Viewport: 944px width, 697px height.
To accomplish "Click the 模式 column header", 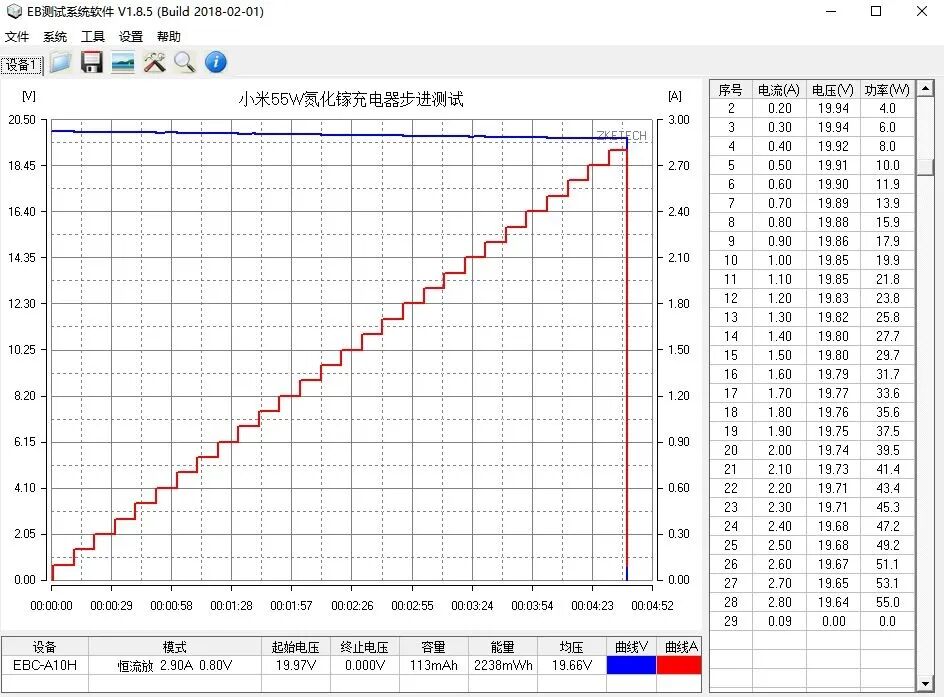I will coord(175,647).
